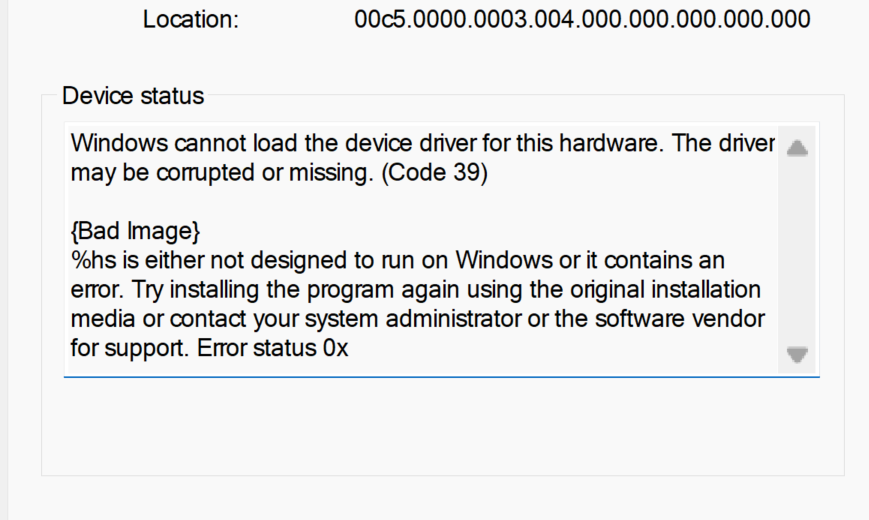
Task: Place cursor on the (Code 39) text
Action: (434, 172)
